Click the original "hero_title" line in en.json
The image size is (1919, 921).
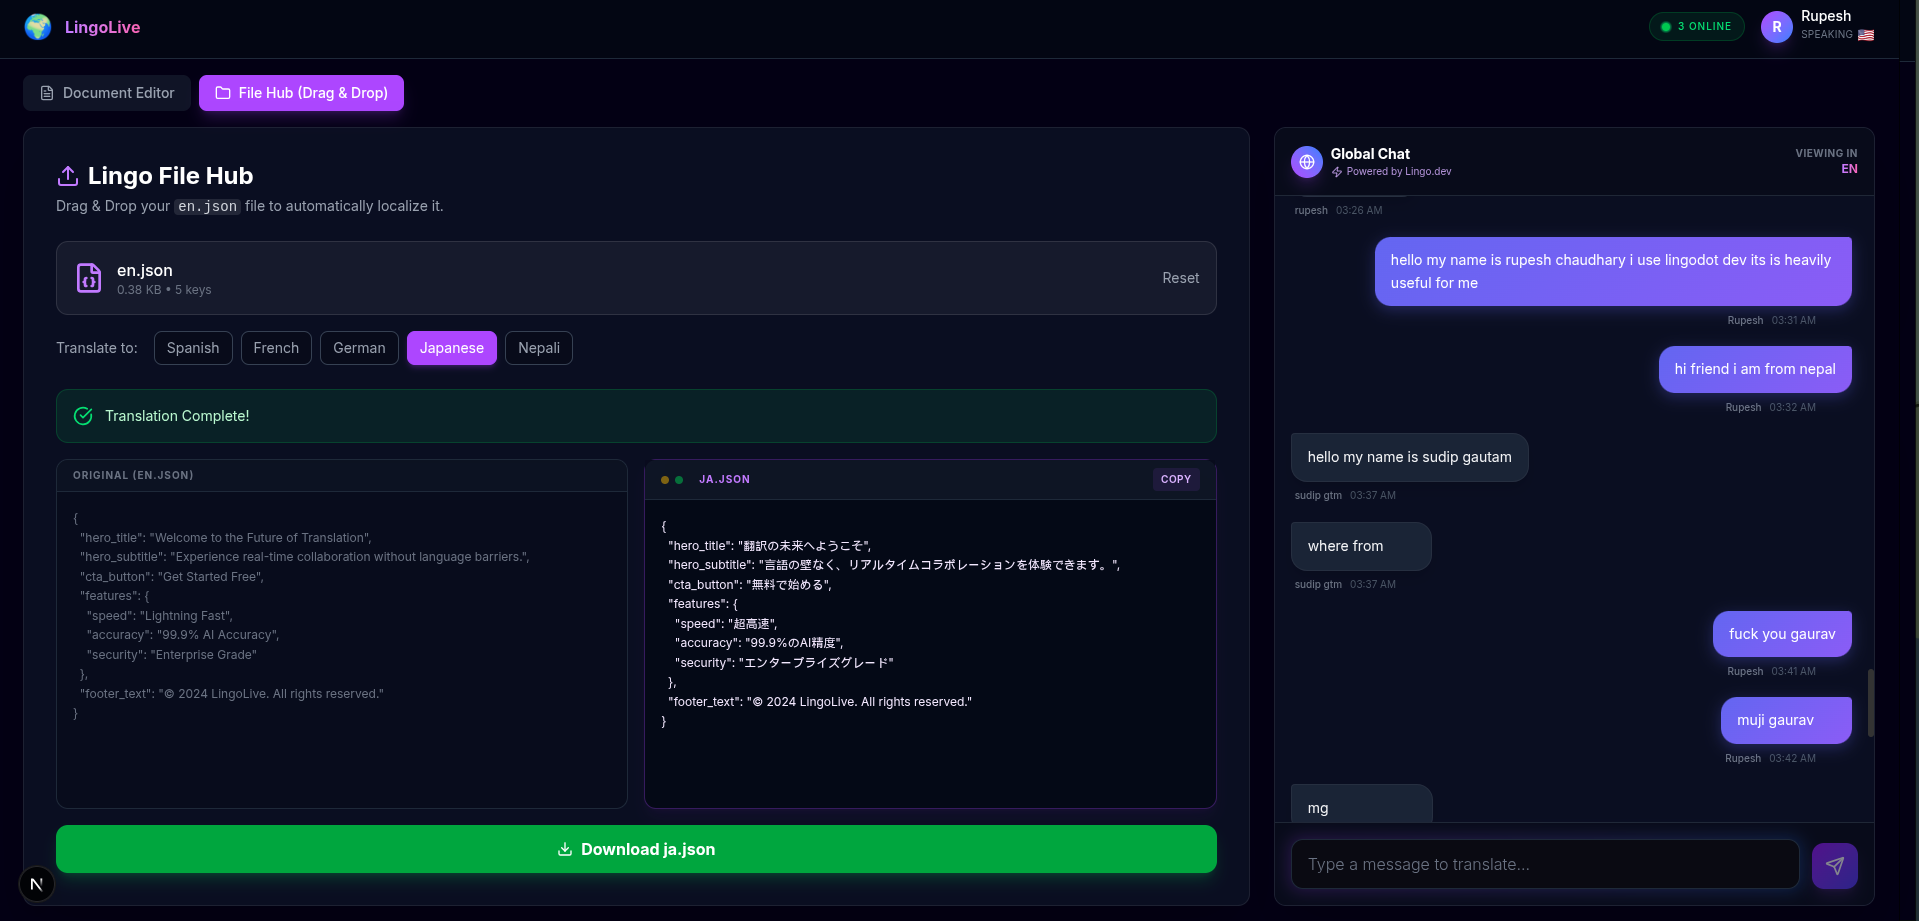(226, 538)
